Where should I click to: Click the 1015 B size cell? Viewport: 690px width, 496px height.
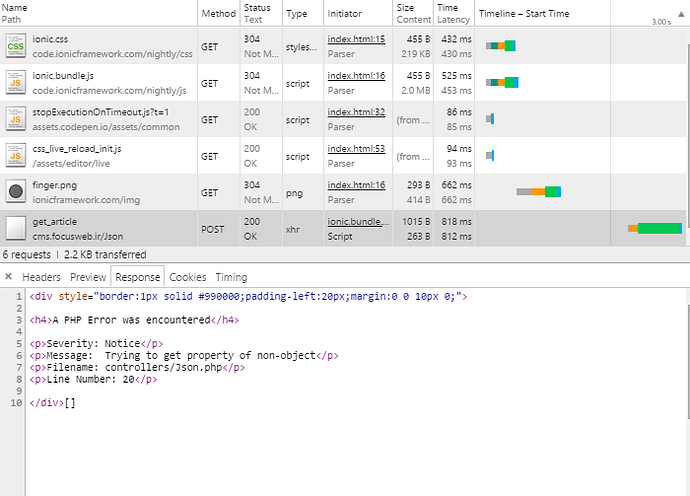click(416, 222)
